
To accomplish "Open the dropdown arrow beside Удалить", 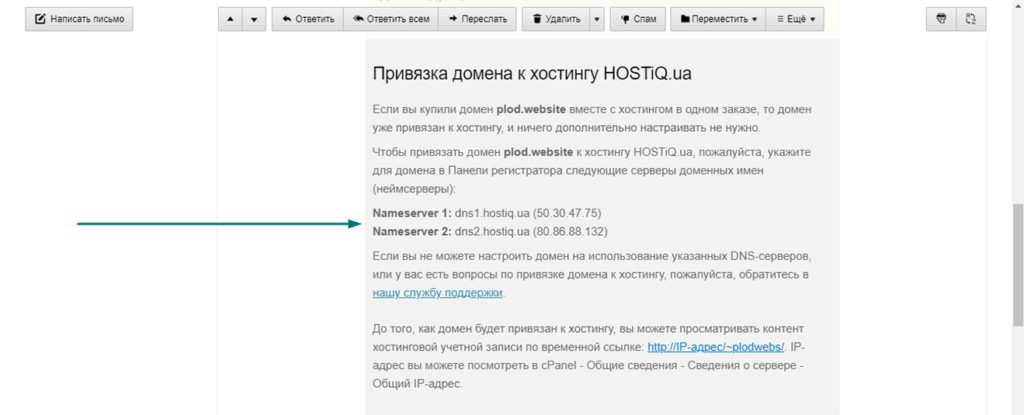I will point(597,19).
